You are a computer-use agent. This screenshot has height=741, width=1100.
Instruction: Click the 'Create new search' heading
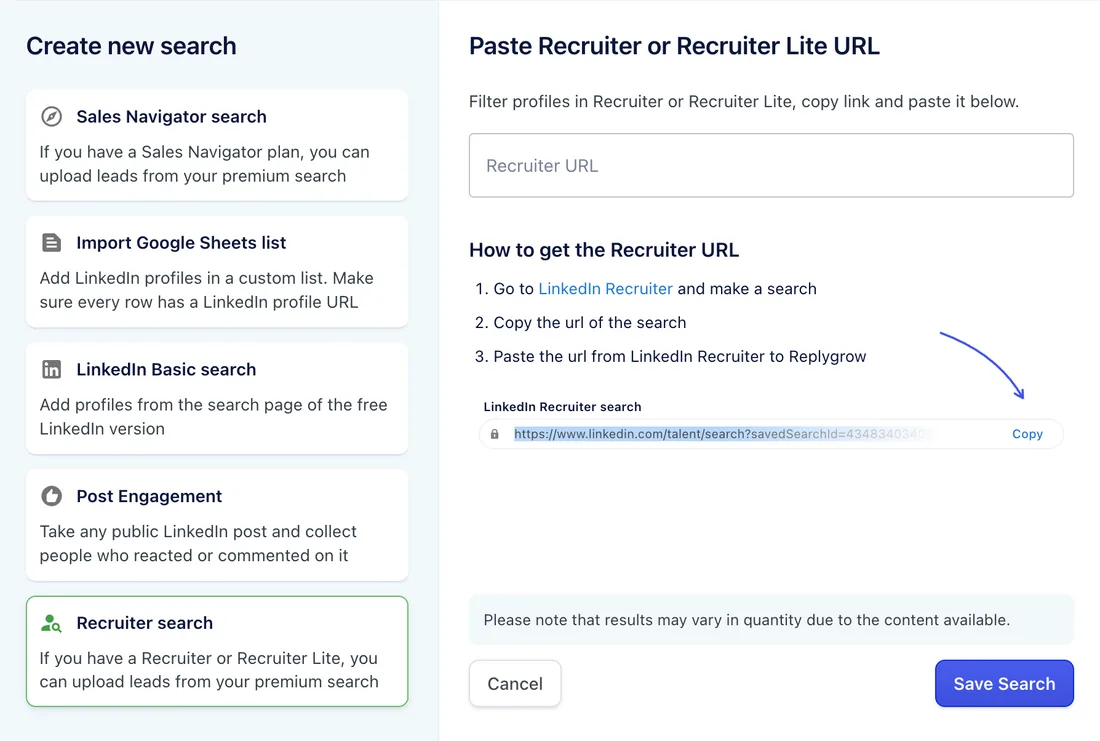click(x=131, y=46)
